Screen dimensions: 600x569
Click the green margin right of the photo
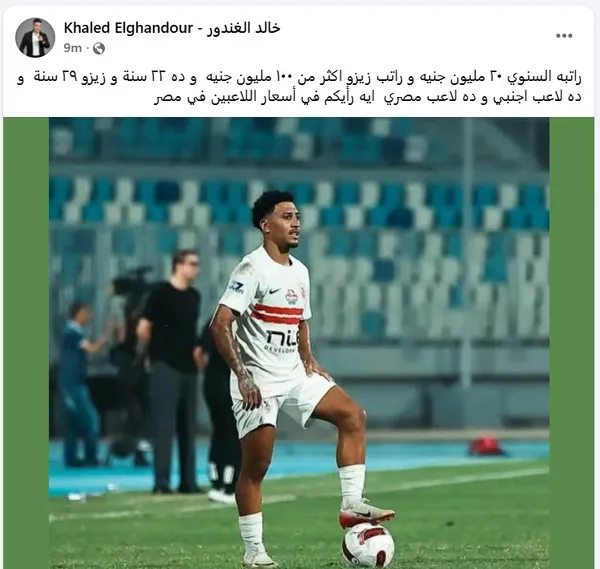(x=571, y=343)
